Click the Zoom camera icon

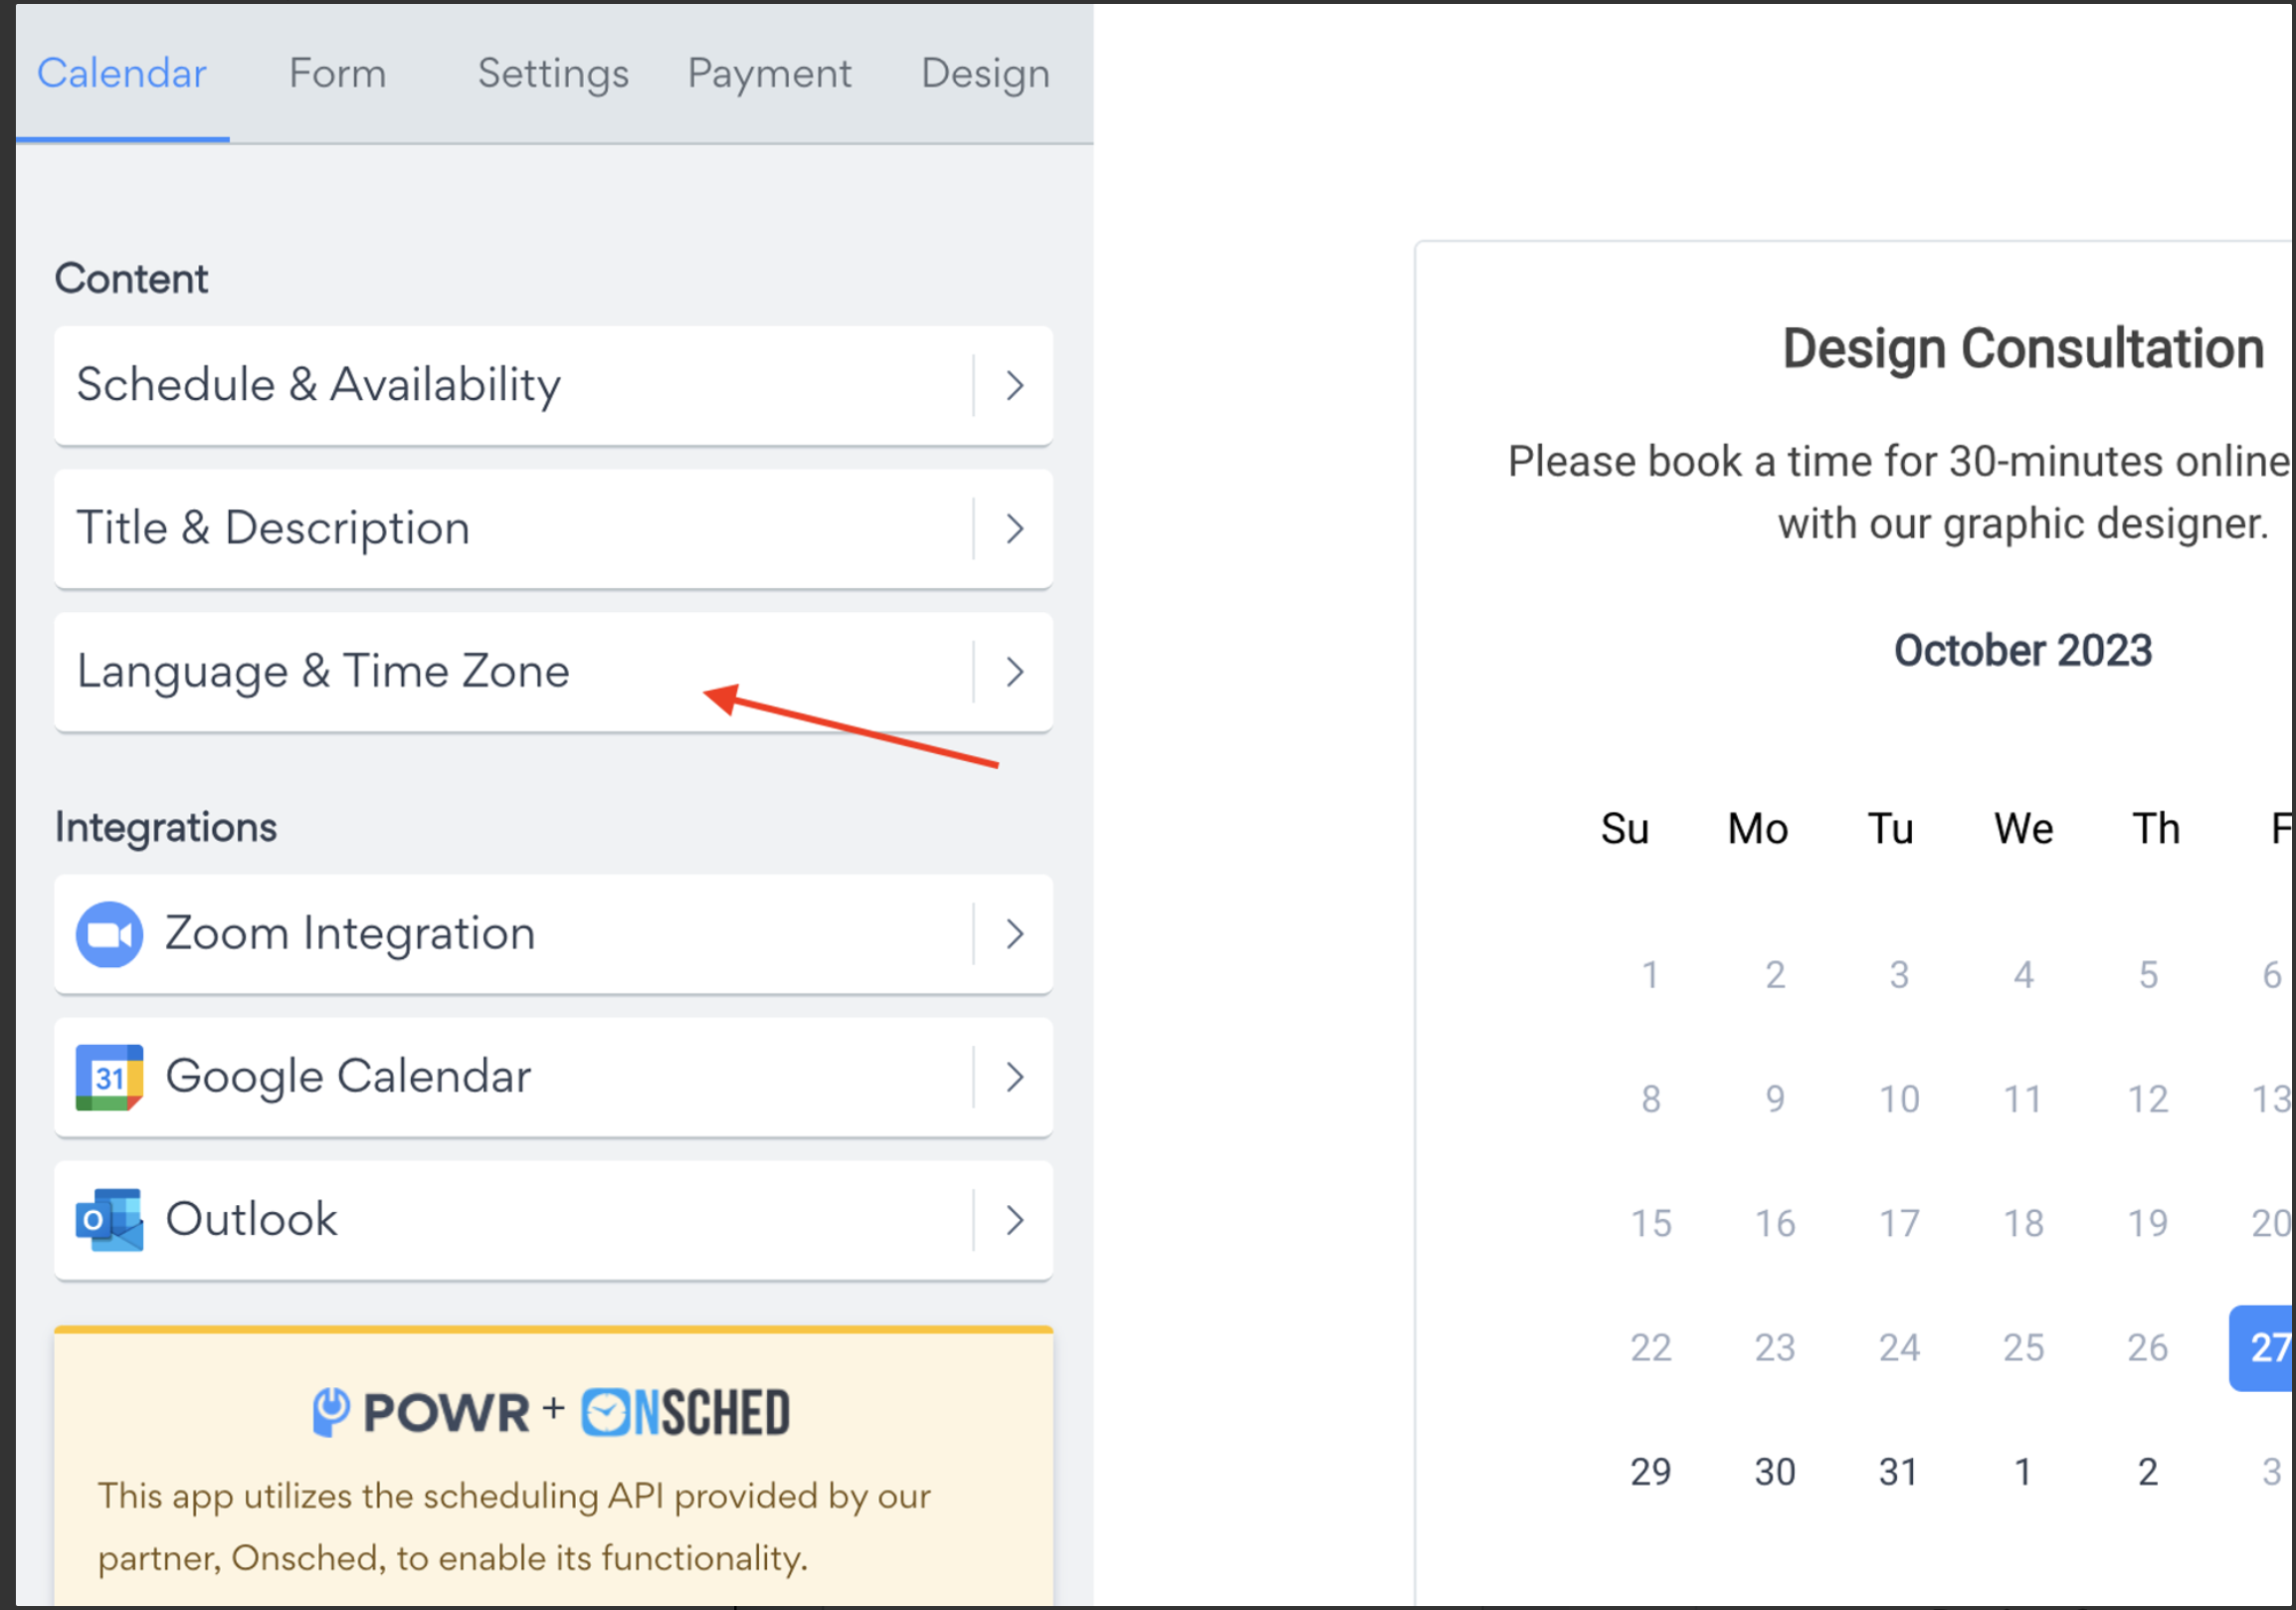coord(109,934)
